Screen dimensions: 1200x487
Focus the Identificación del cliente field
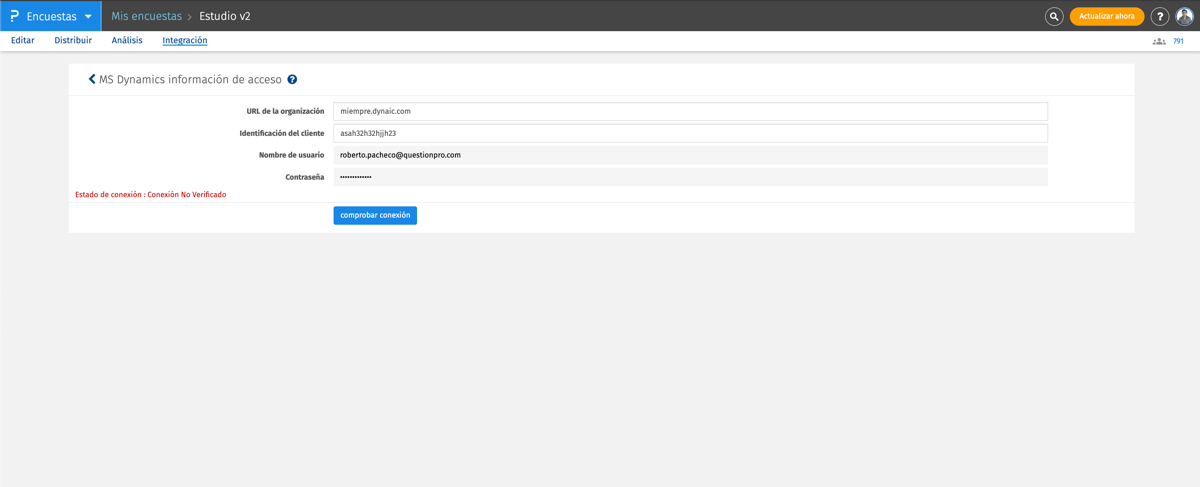point(690,133)
